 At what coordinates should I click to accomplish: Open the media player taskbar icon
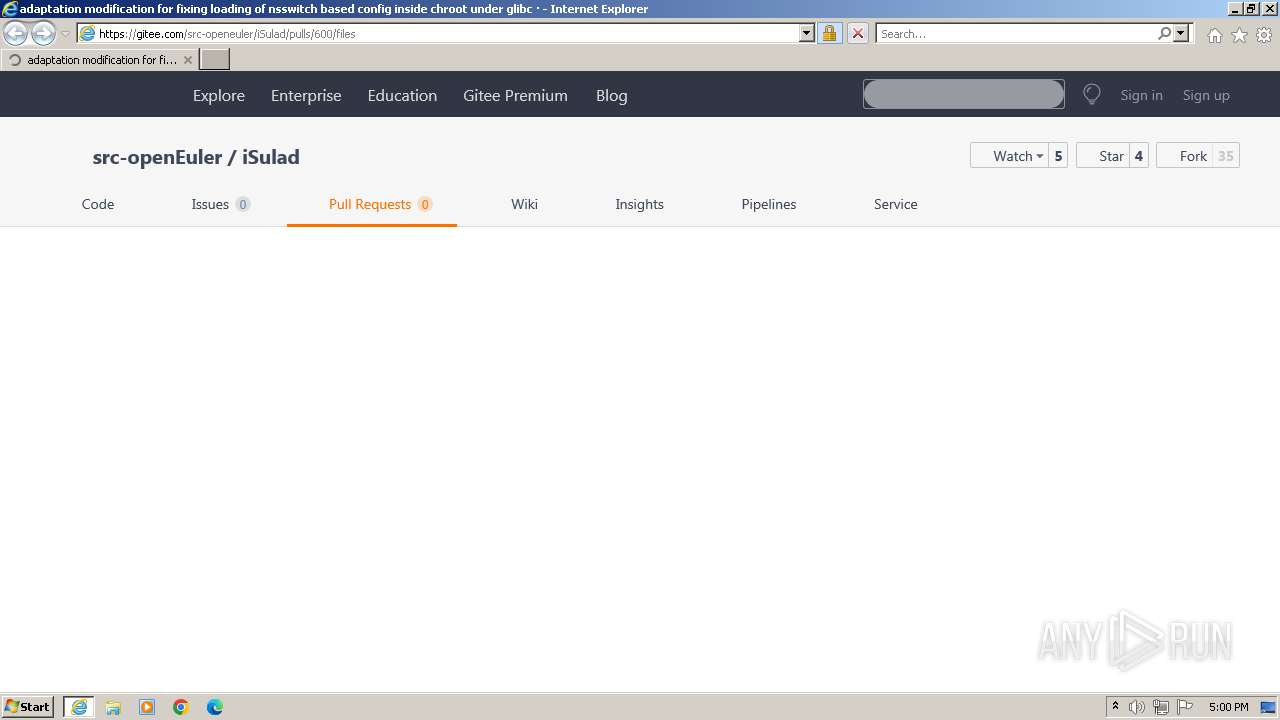147,707
